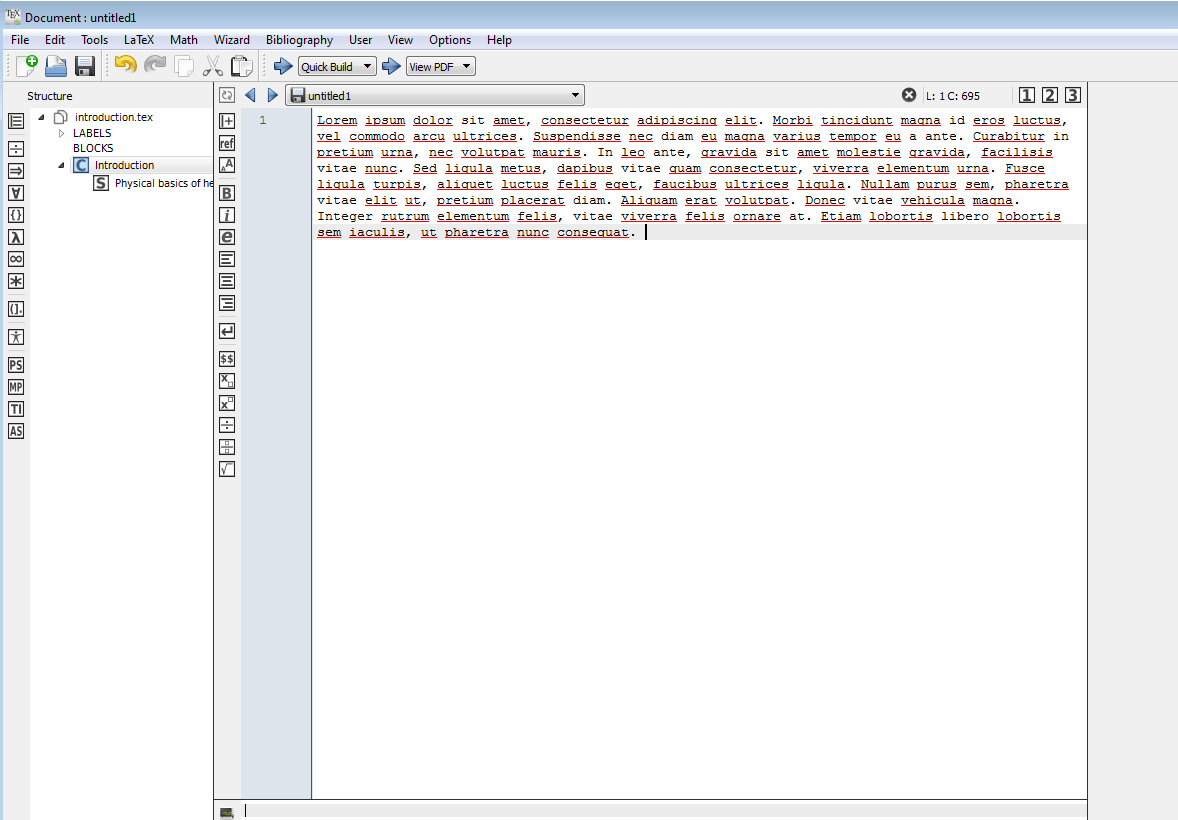Select Physical basics section in structure
The width and height of the screenshot is (1178, 820).
click(x=153, y=183)
